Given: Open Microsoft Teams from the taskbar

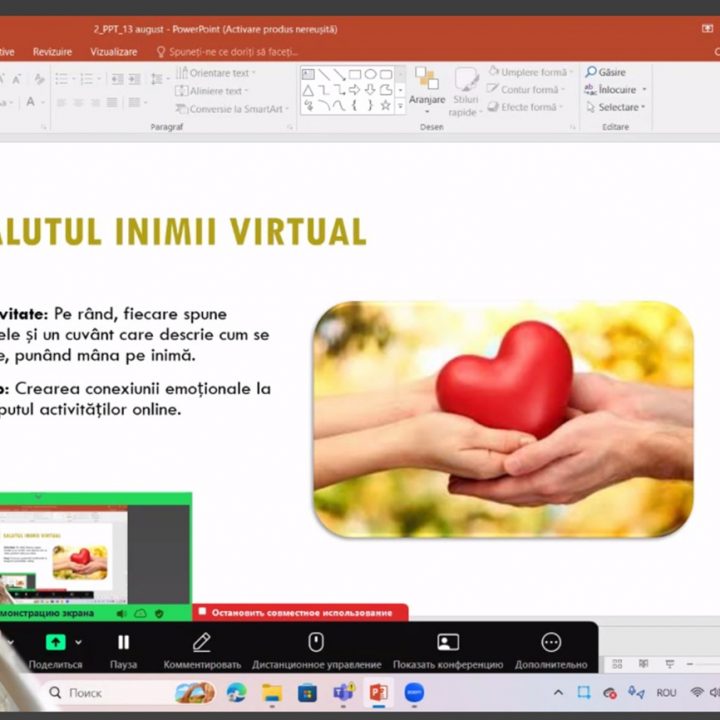Looking at the screenshot, I should 343,692.
